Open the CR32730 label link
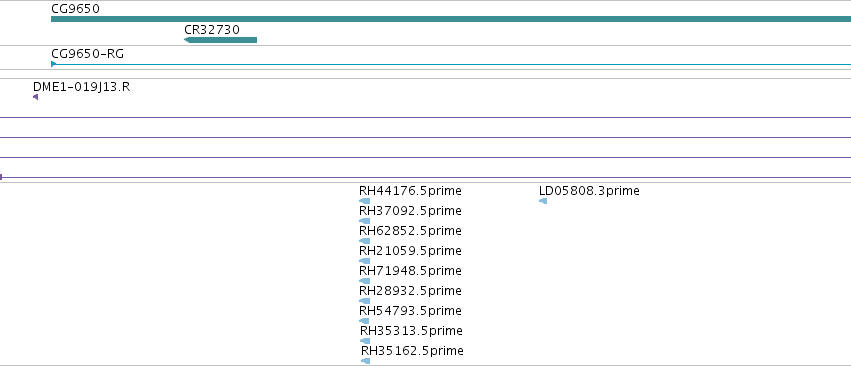 click(x=212, y=29)
